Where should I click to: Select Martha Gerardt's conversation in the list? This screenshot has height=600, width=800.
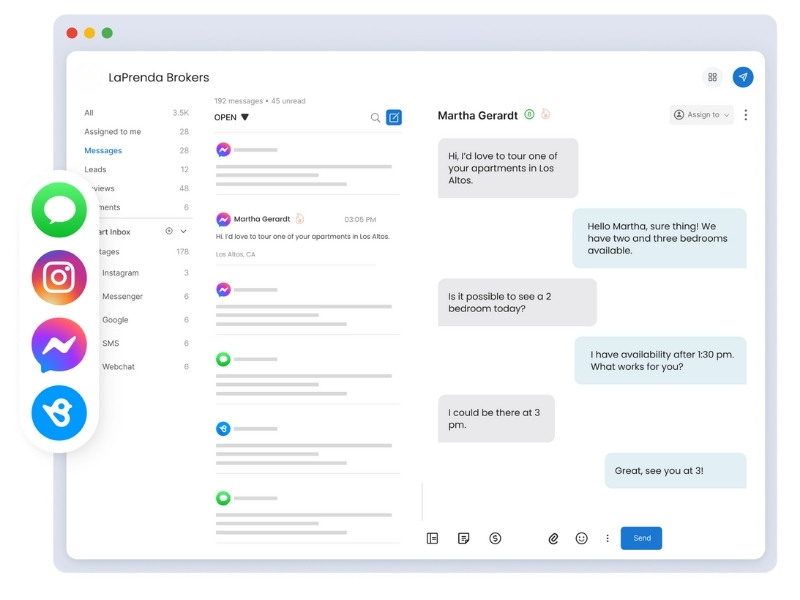(x=300, y=230)
